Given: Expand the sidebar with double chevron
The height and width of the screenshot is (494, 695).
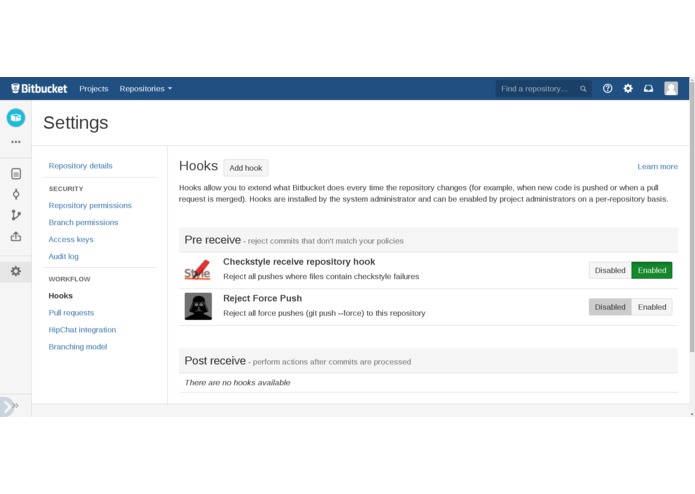Looking at the screenshot, I should click(x=15, y=405).
